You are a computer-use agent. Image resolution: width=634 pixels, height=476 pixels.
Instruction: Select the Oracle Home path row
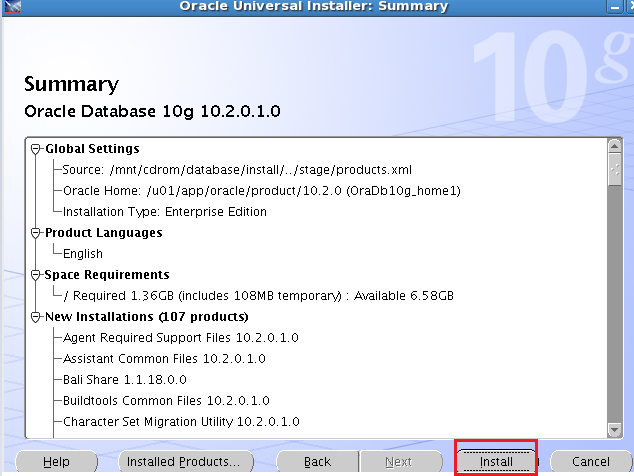(x=262, y=190)
